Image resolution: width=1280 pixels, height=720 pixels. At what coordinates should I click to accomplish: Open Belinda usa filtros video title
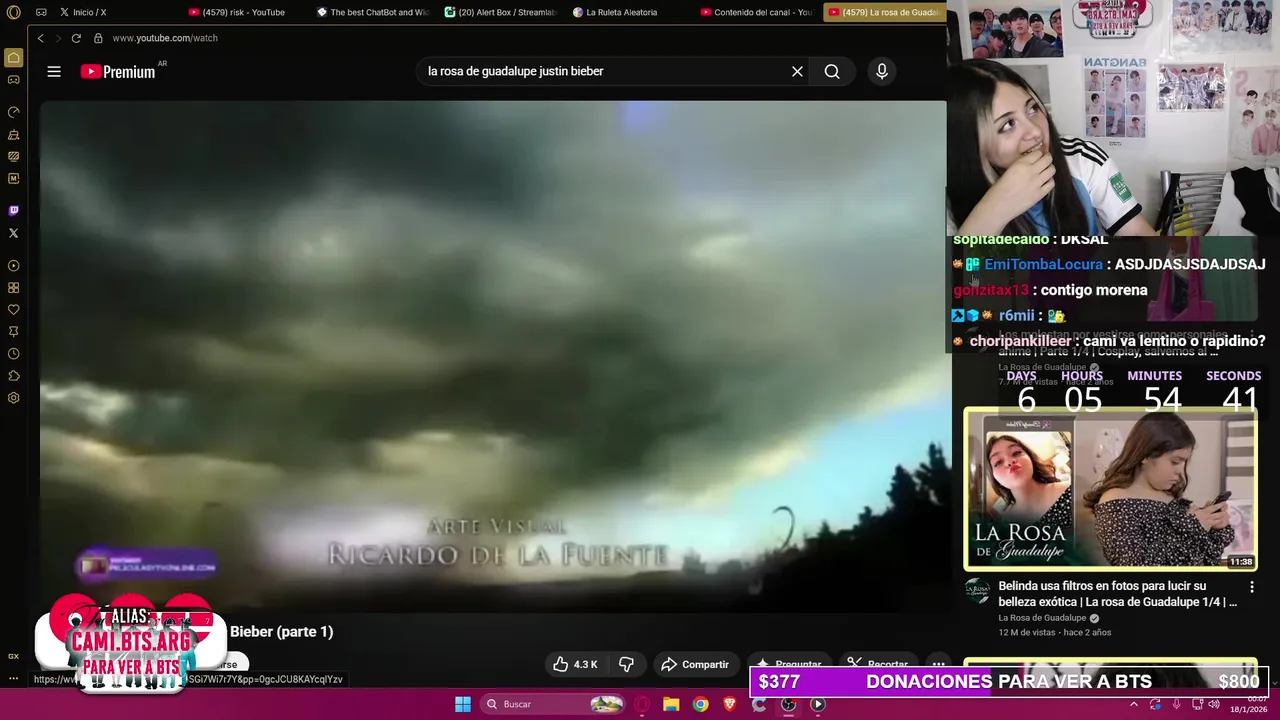(1117, 594)
